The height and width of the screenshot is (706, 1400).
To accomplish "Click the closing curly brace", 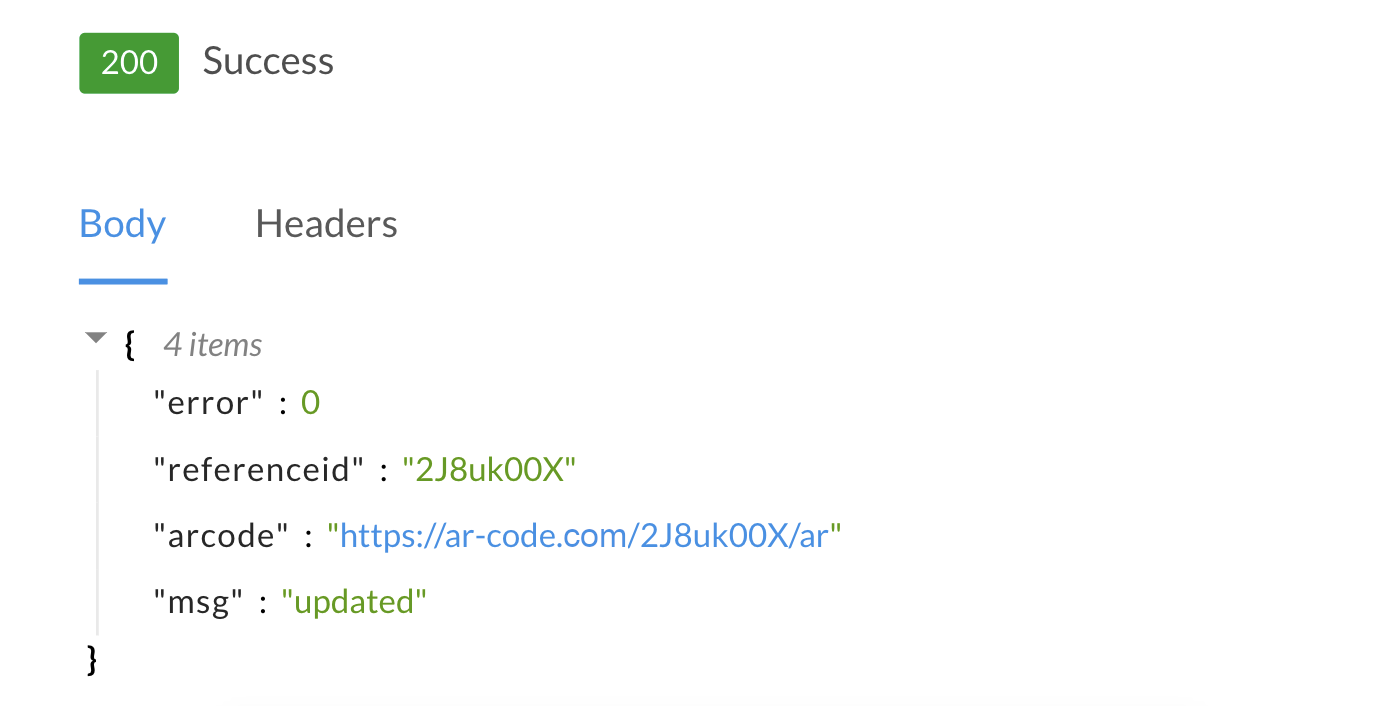I will pyautogui.click(x=93, y=659).
